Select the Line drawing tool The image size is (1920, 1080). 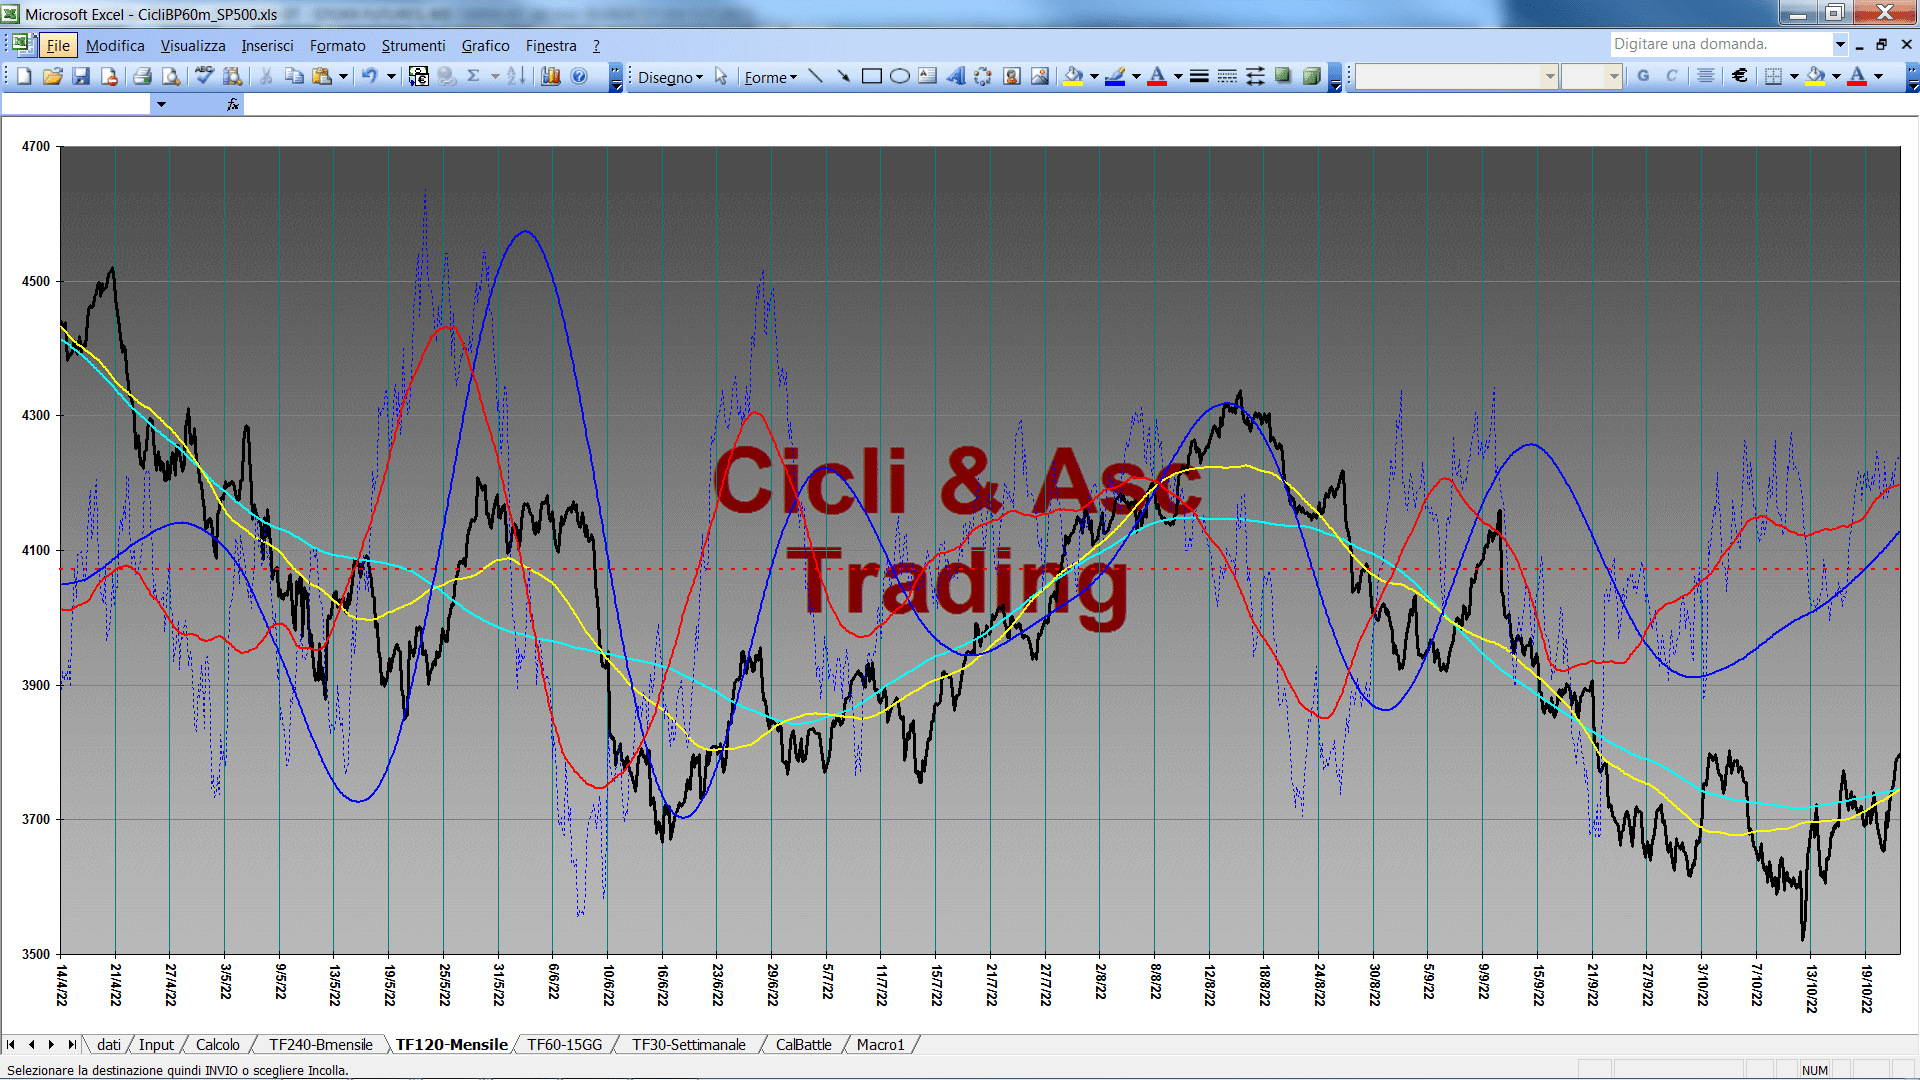(815, 76)
